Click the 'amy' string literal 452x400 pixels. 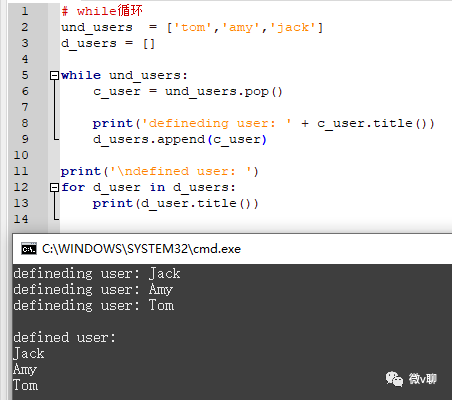tap(241, 28)
